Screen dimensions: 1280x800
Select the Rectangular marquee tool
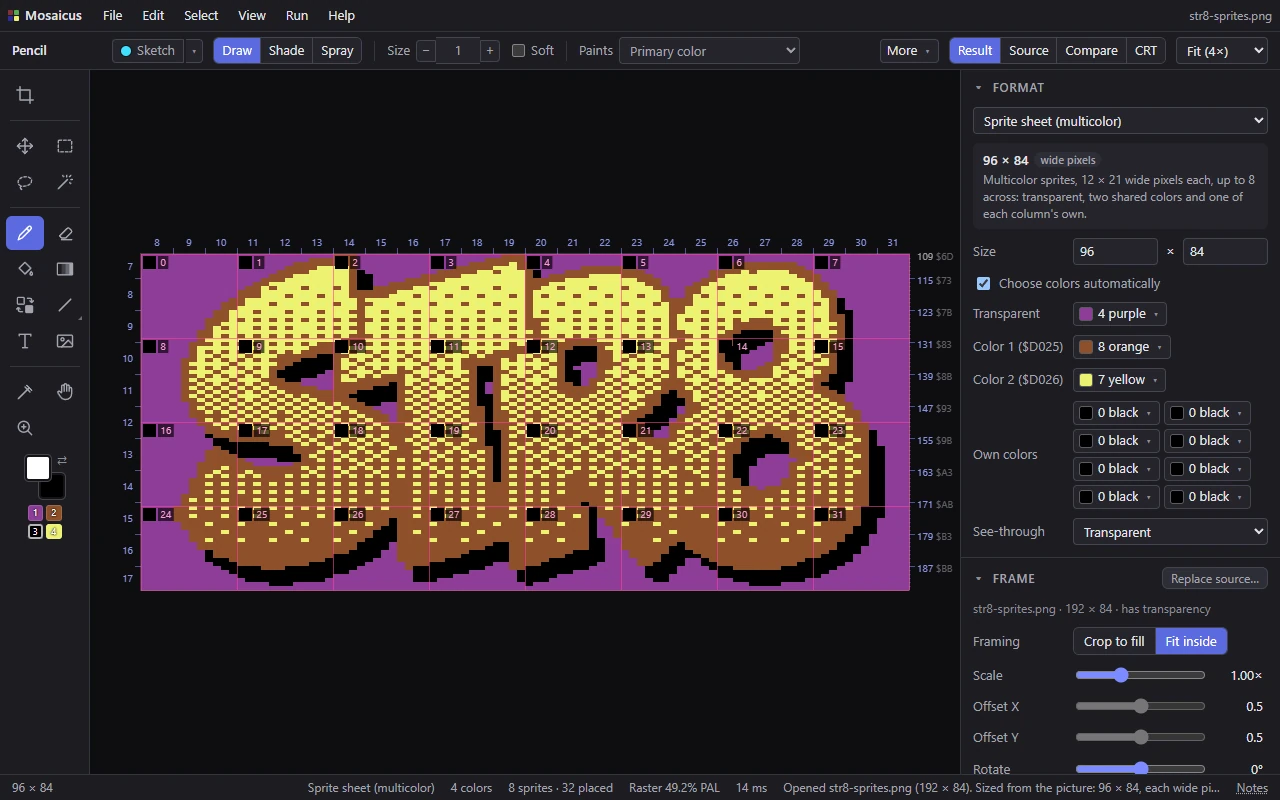(65, 146)
